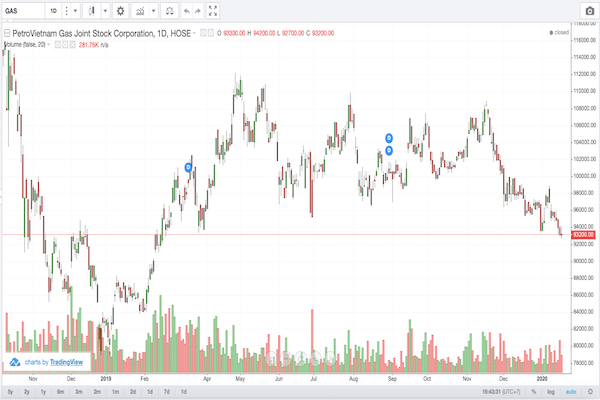600x400 pixels.
Task: Click second legend icon after HOSE title
Action: 210,33
